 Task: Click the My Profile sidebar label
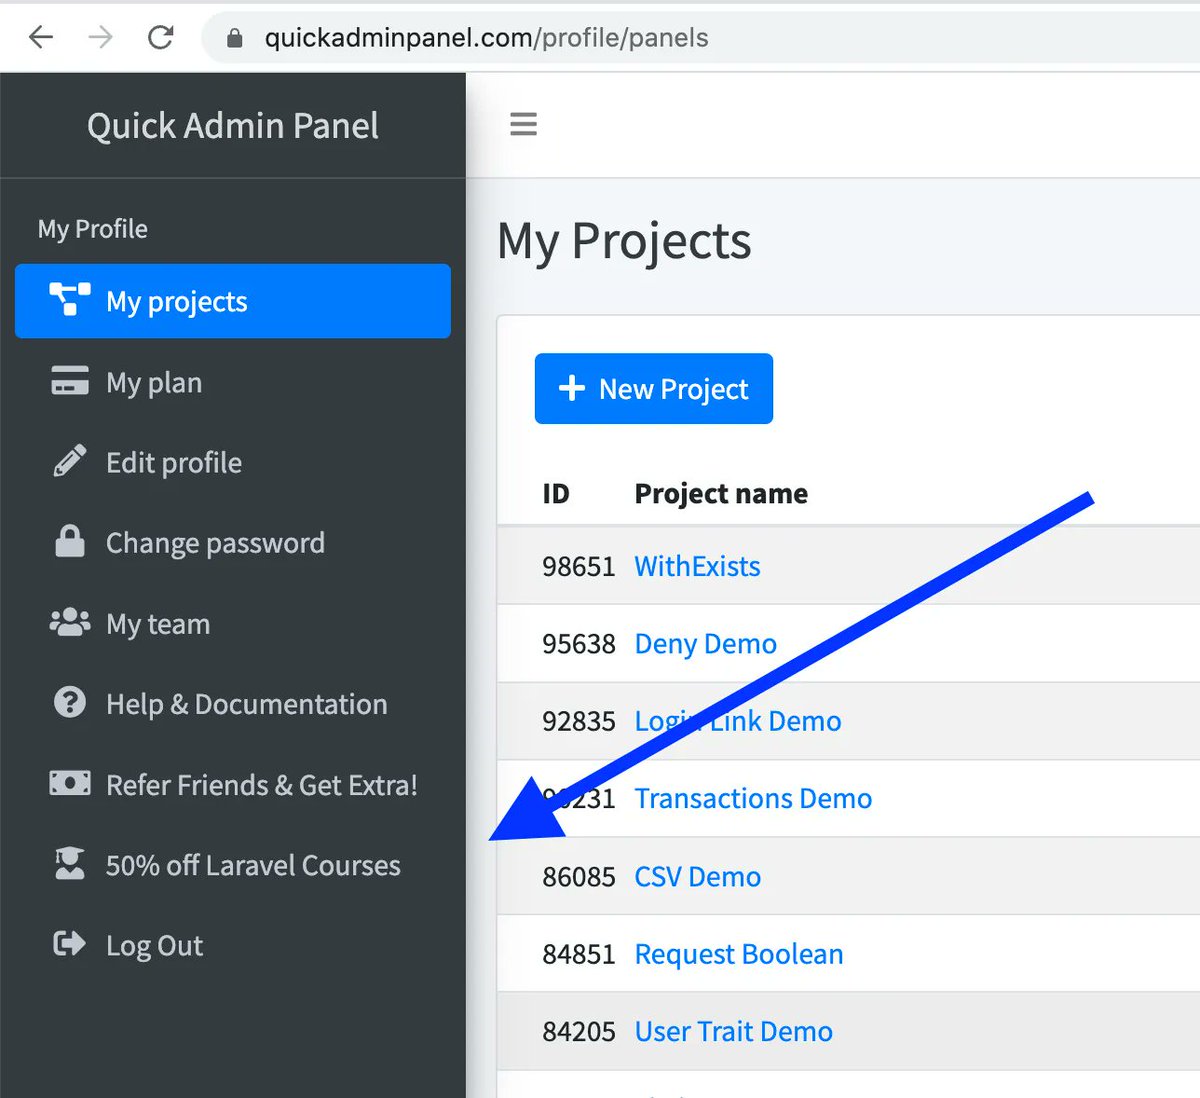(x=93, y=229)
